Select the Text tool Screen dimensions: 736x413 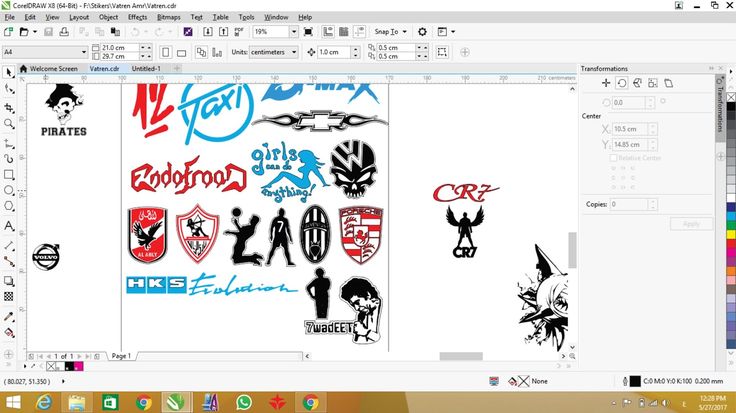8,226
